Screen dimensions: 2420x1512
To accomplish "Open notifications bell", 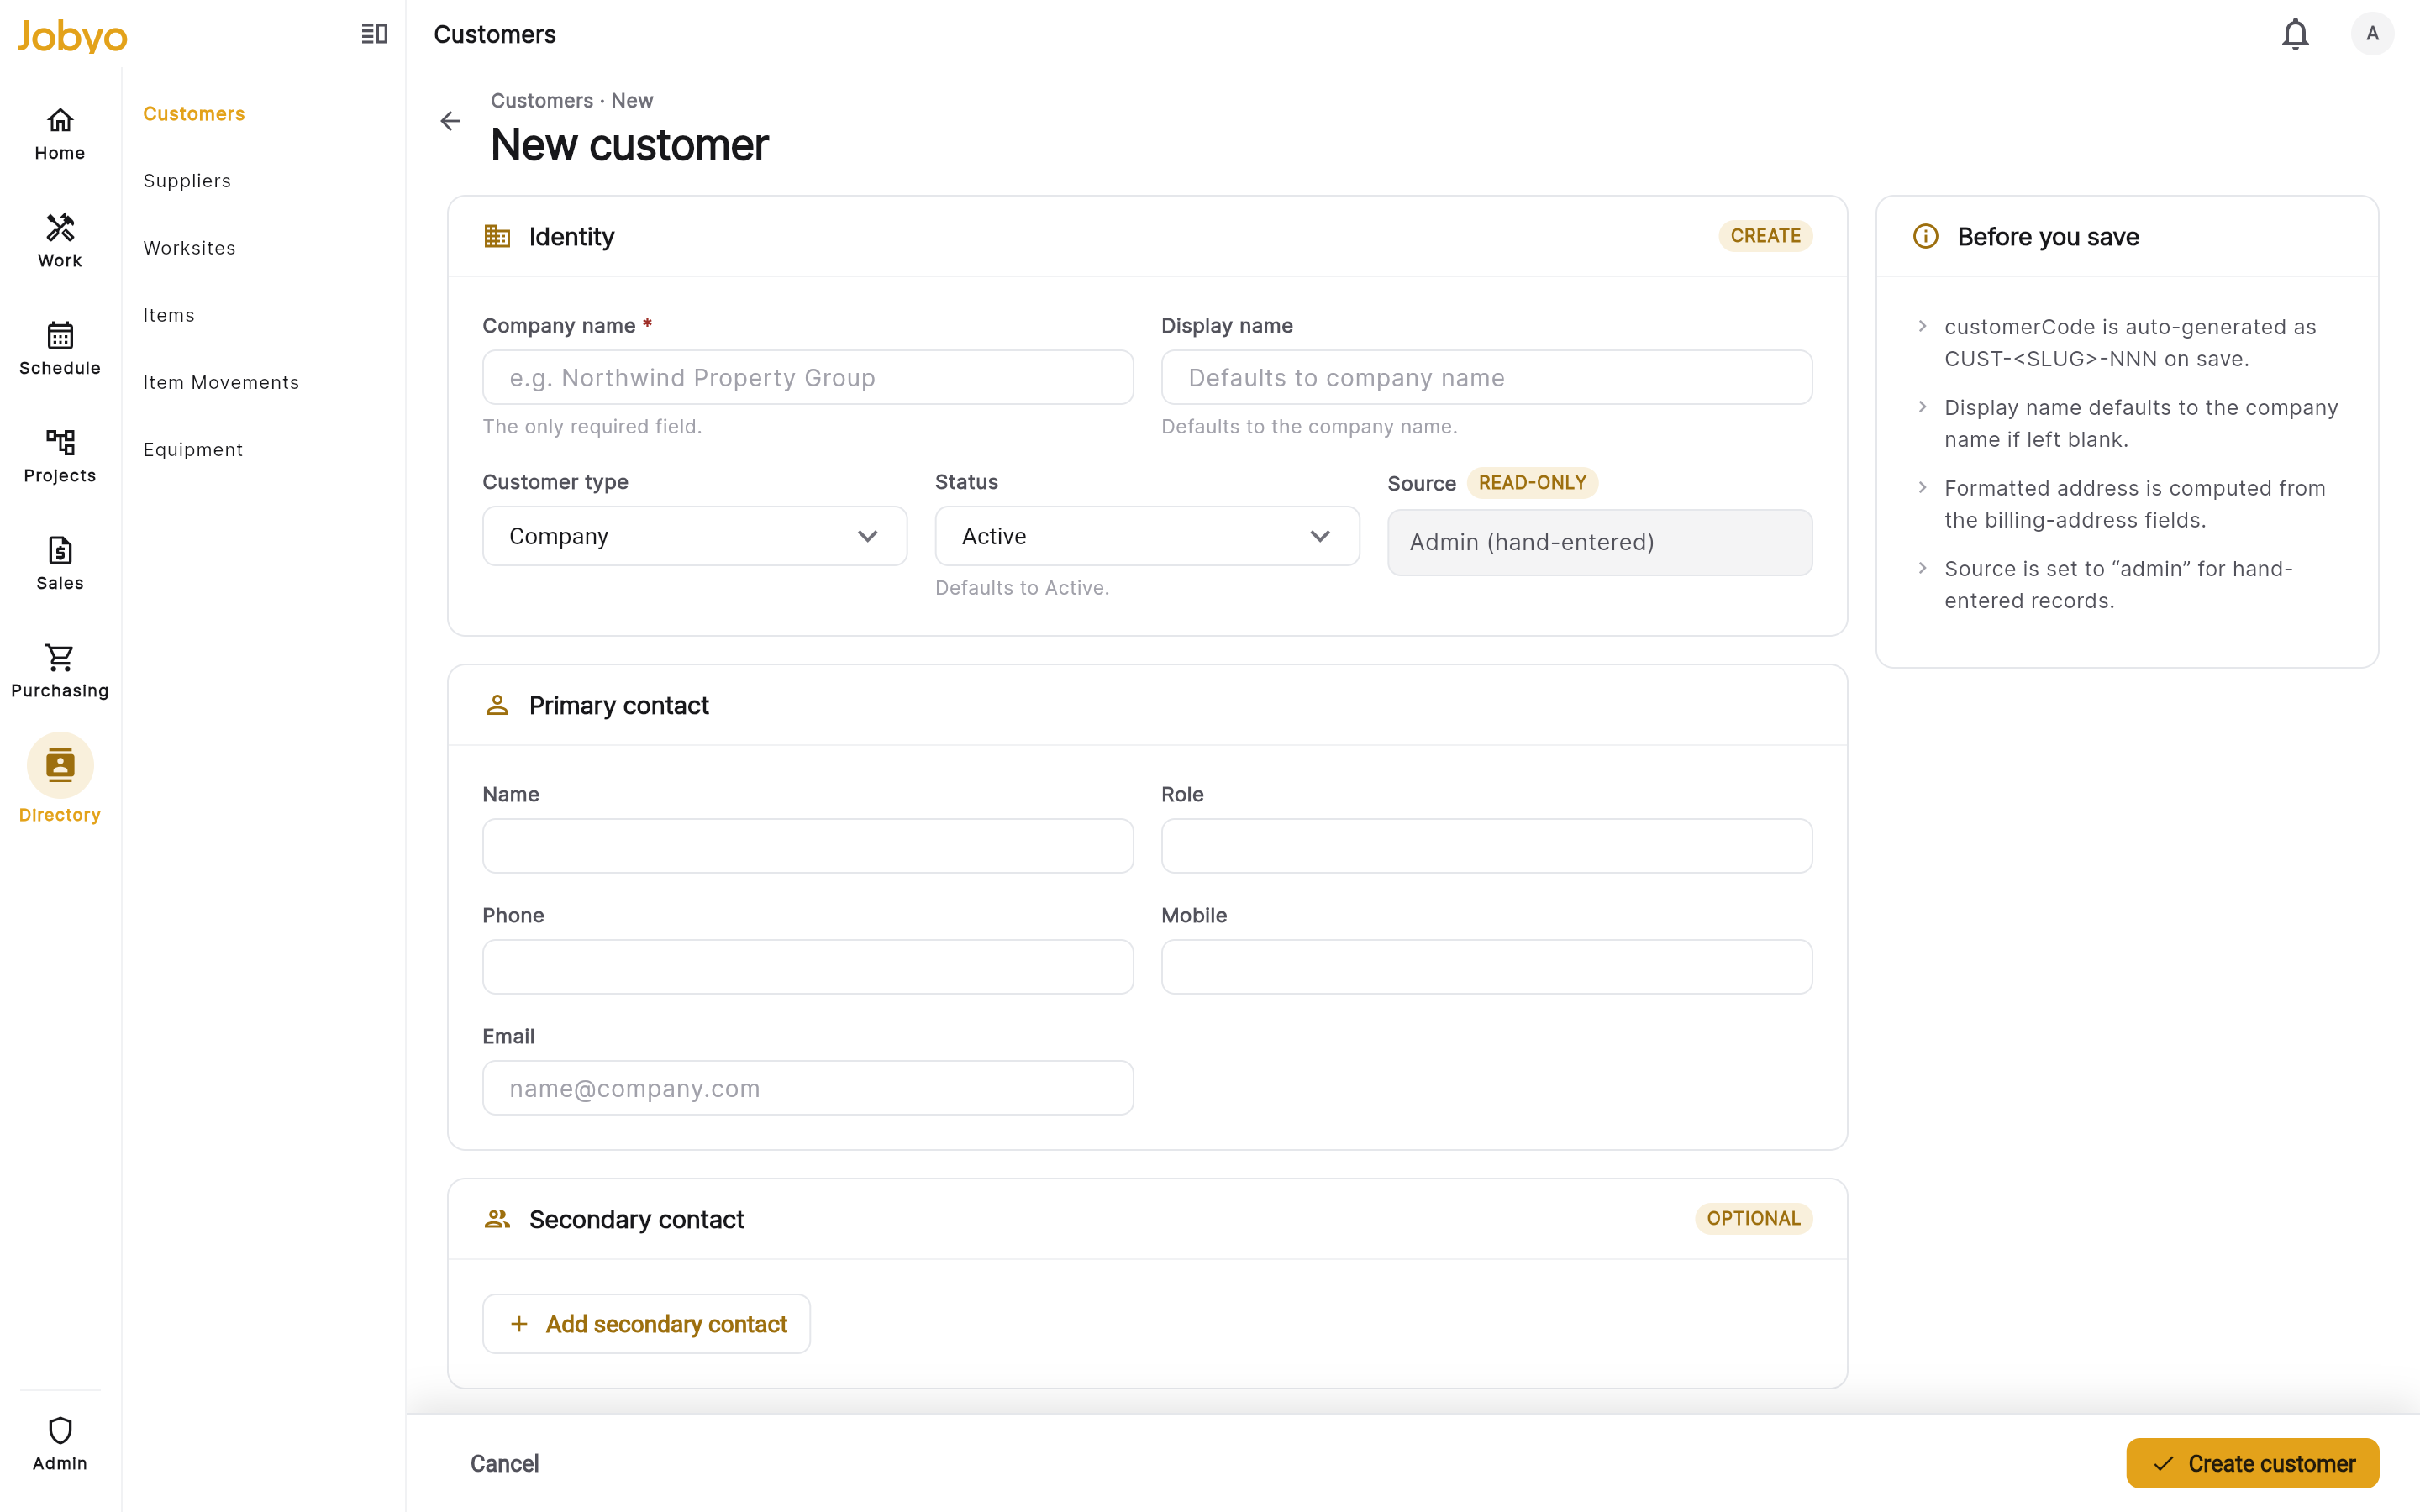I will click(2295, 34).
